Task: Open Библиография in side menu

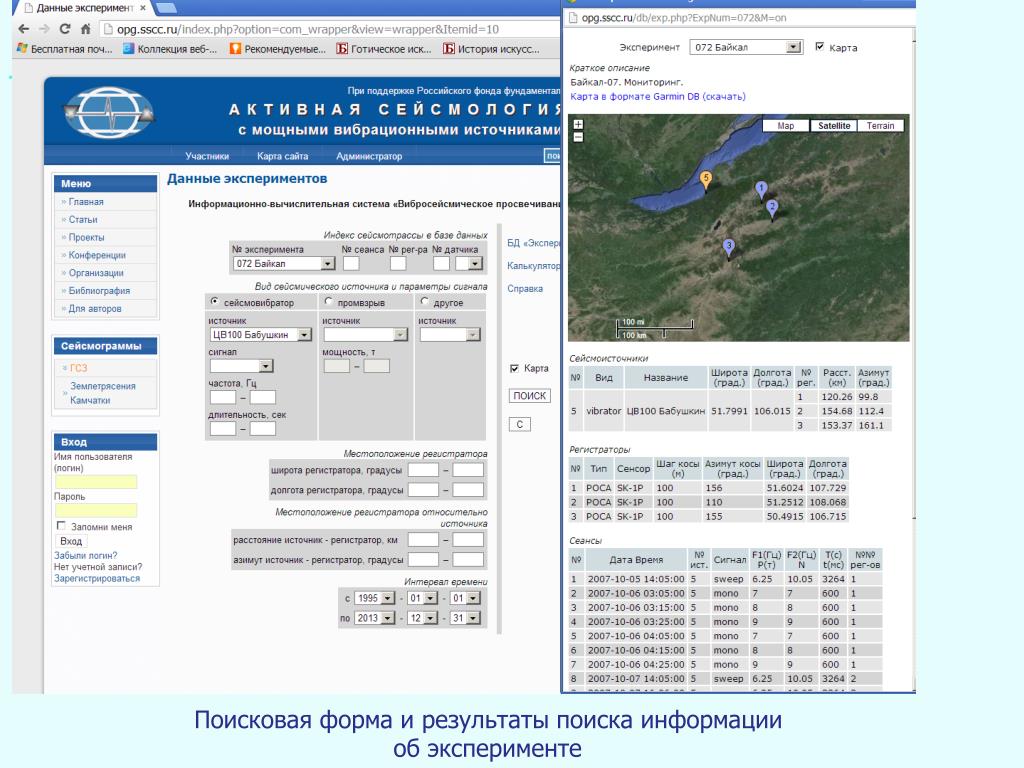Action: tap(99, 291)
